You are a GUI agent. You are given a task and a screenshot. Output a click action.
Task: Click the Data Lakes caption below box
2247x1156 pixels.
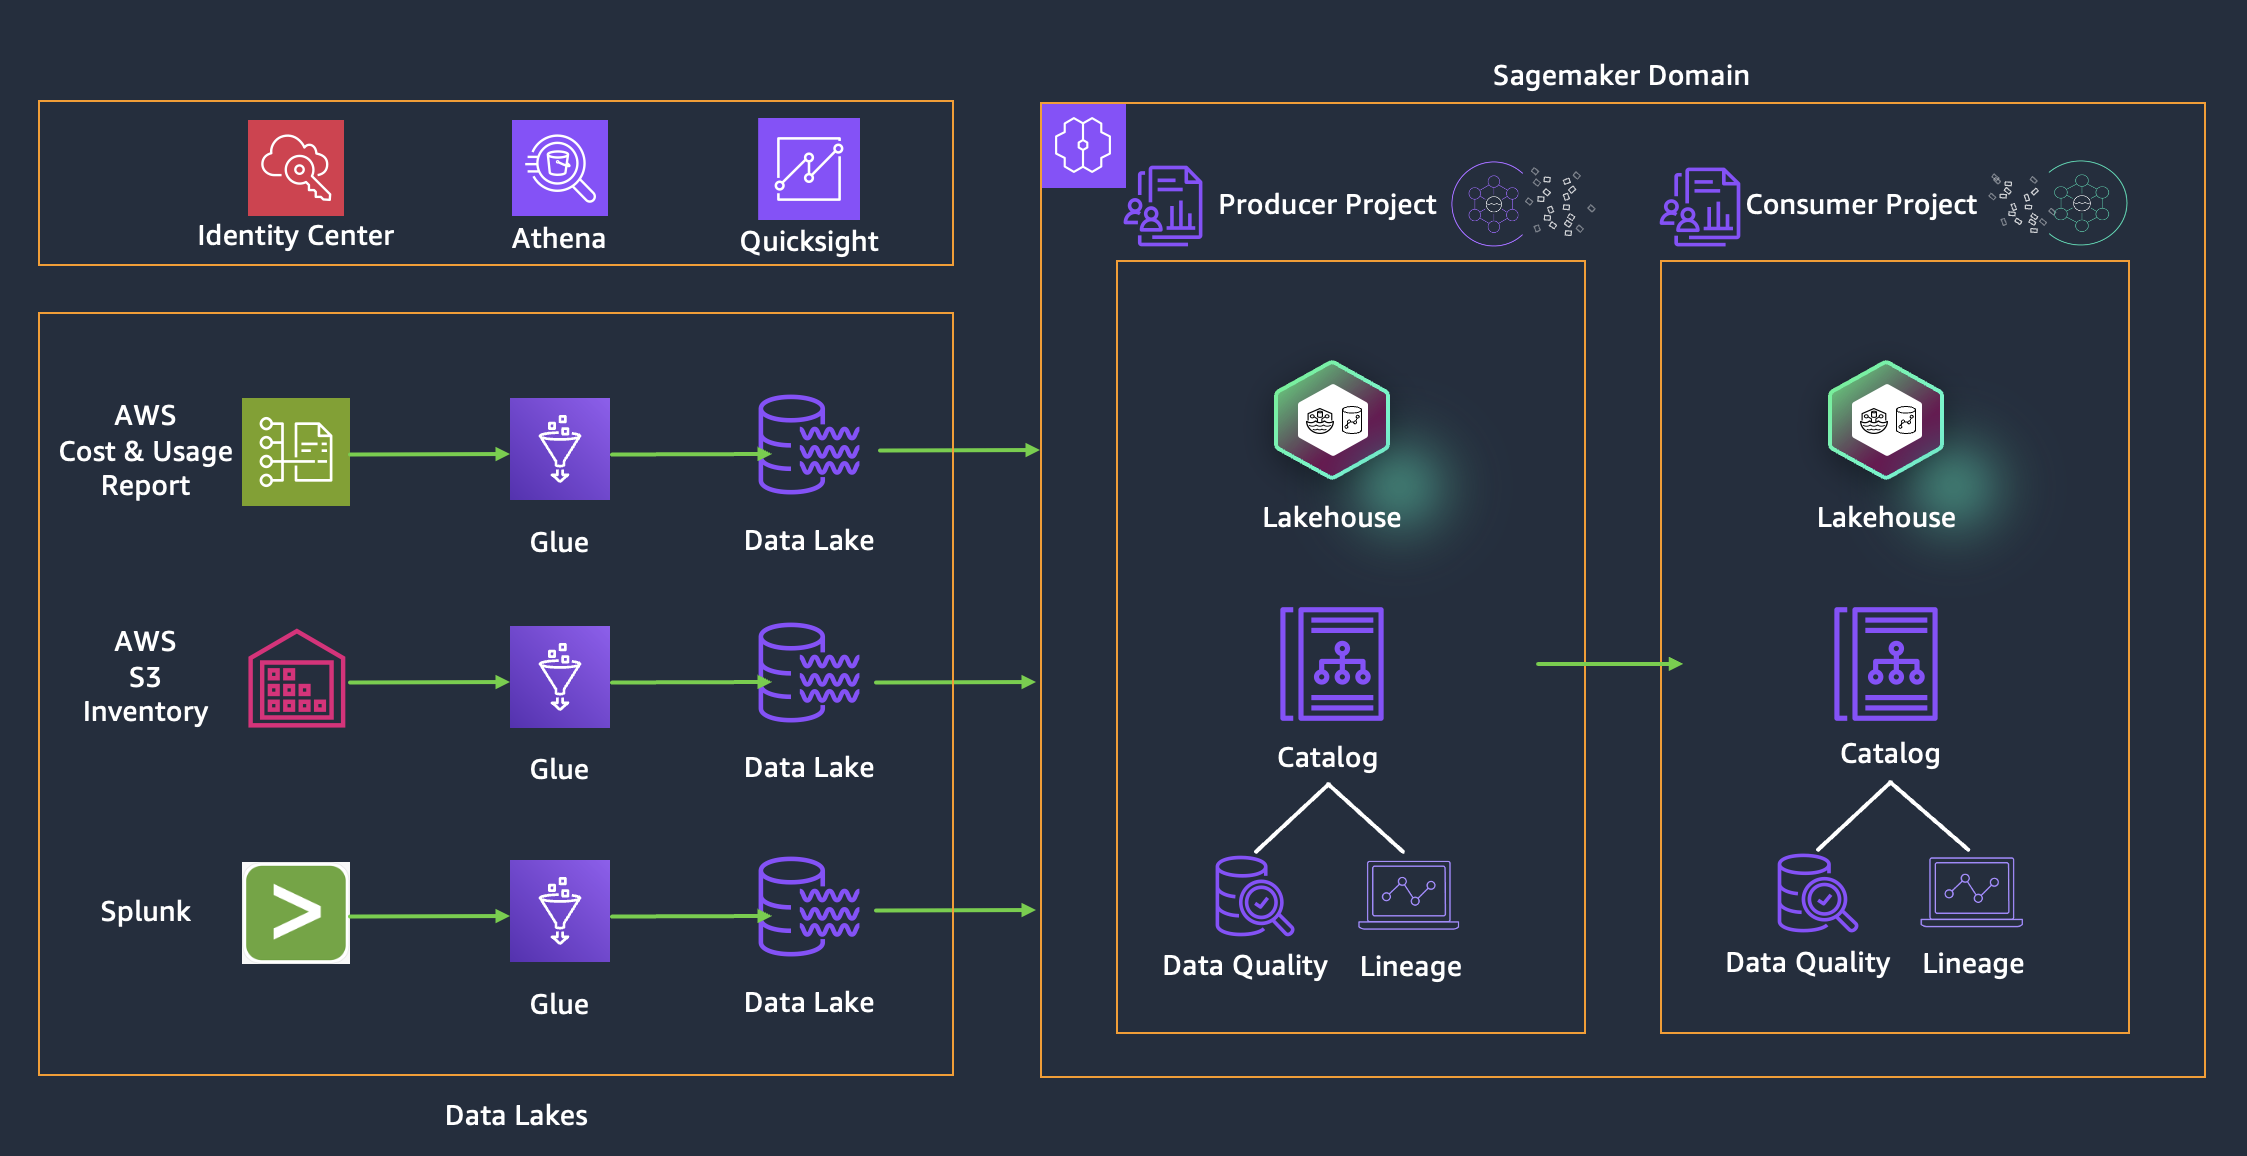(516, 1115)
